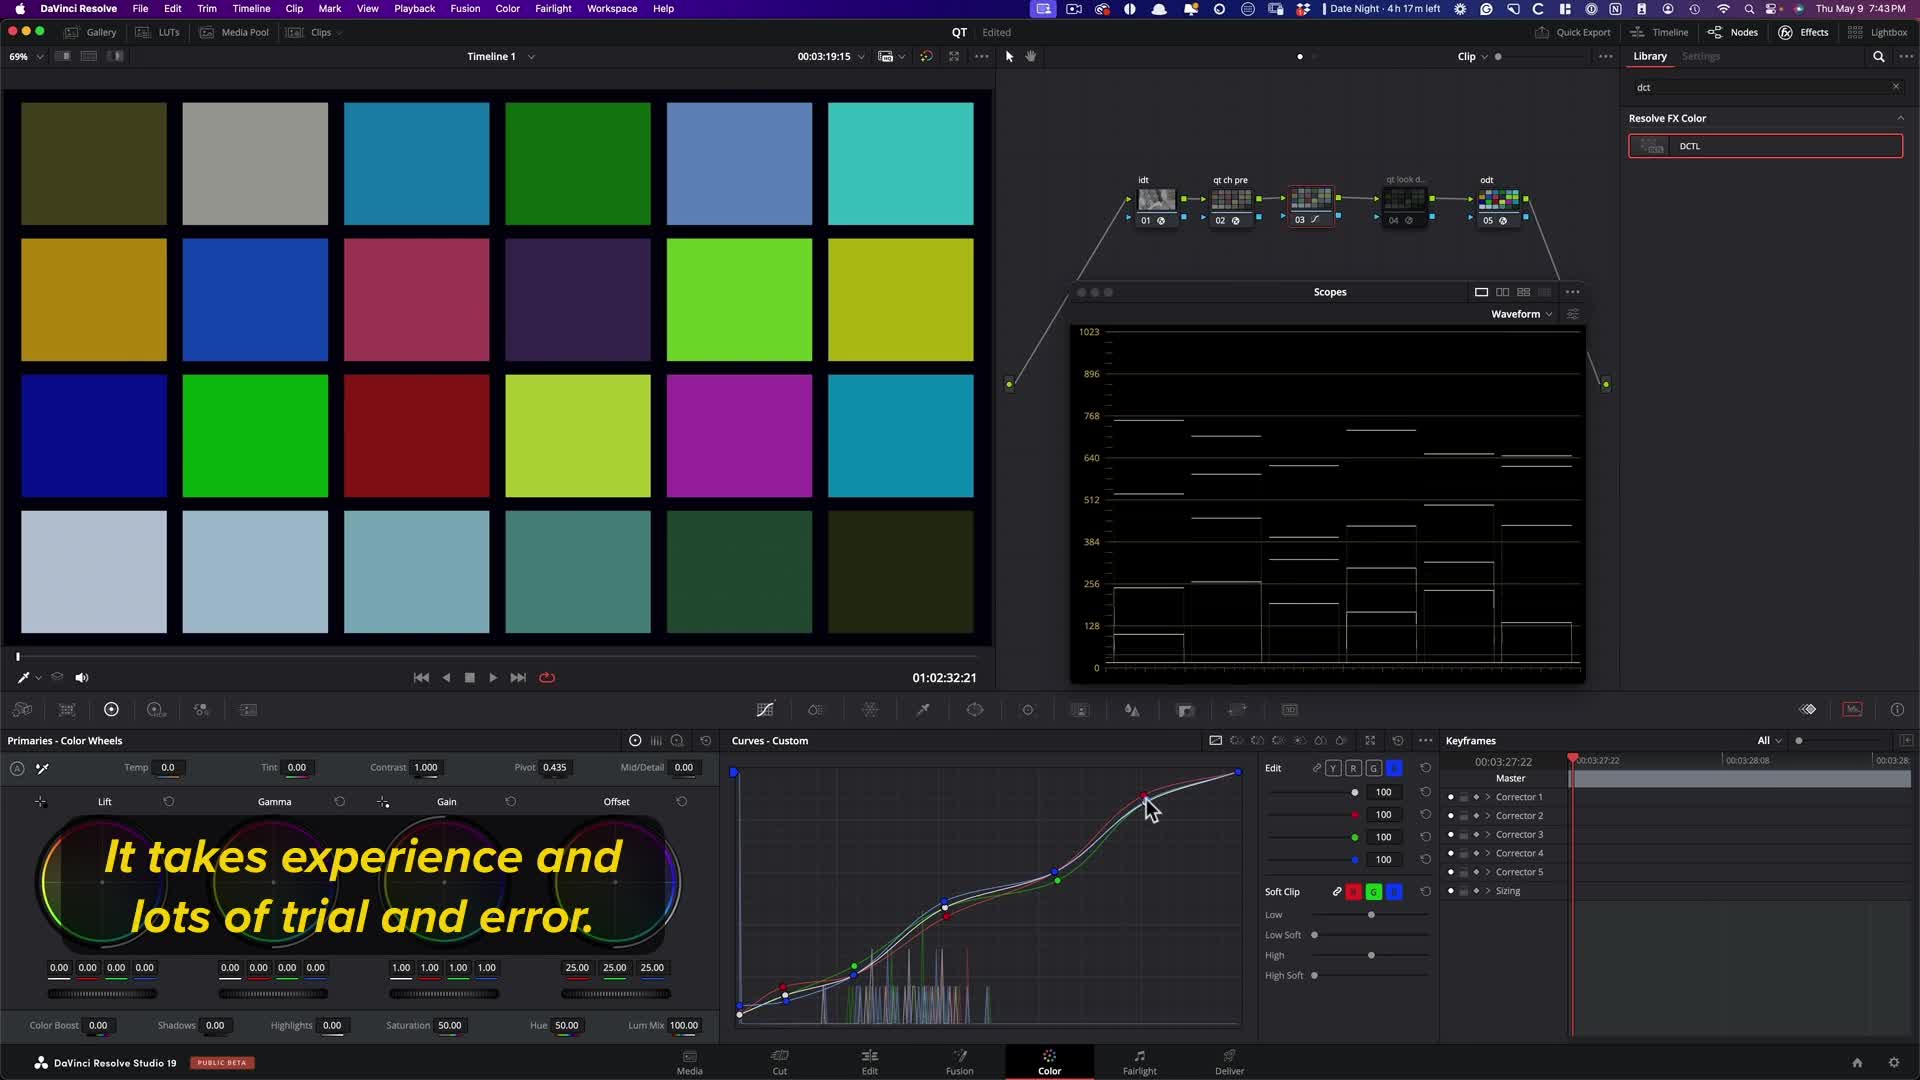Screen dimensions: 1920x1080
Task: Open the Tracker palette icon
Action: click(x=1028, y=710)
